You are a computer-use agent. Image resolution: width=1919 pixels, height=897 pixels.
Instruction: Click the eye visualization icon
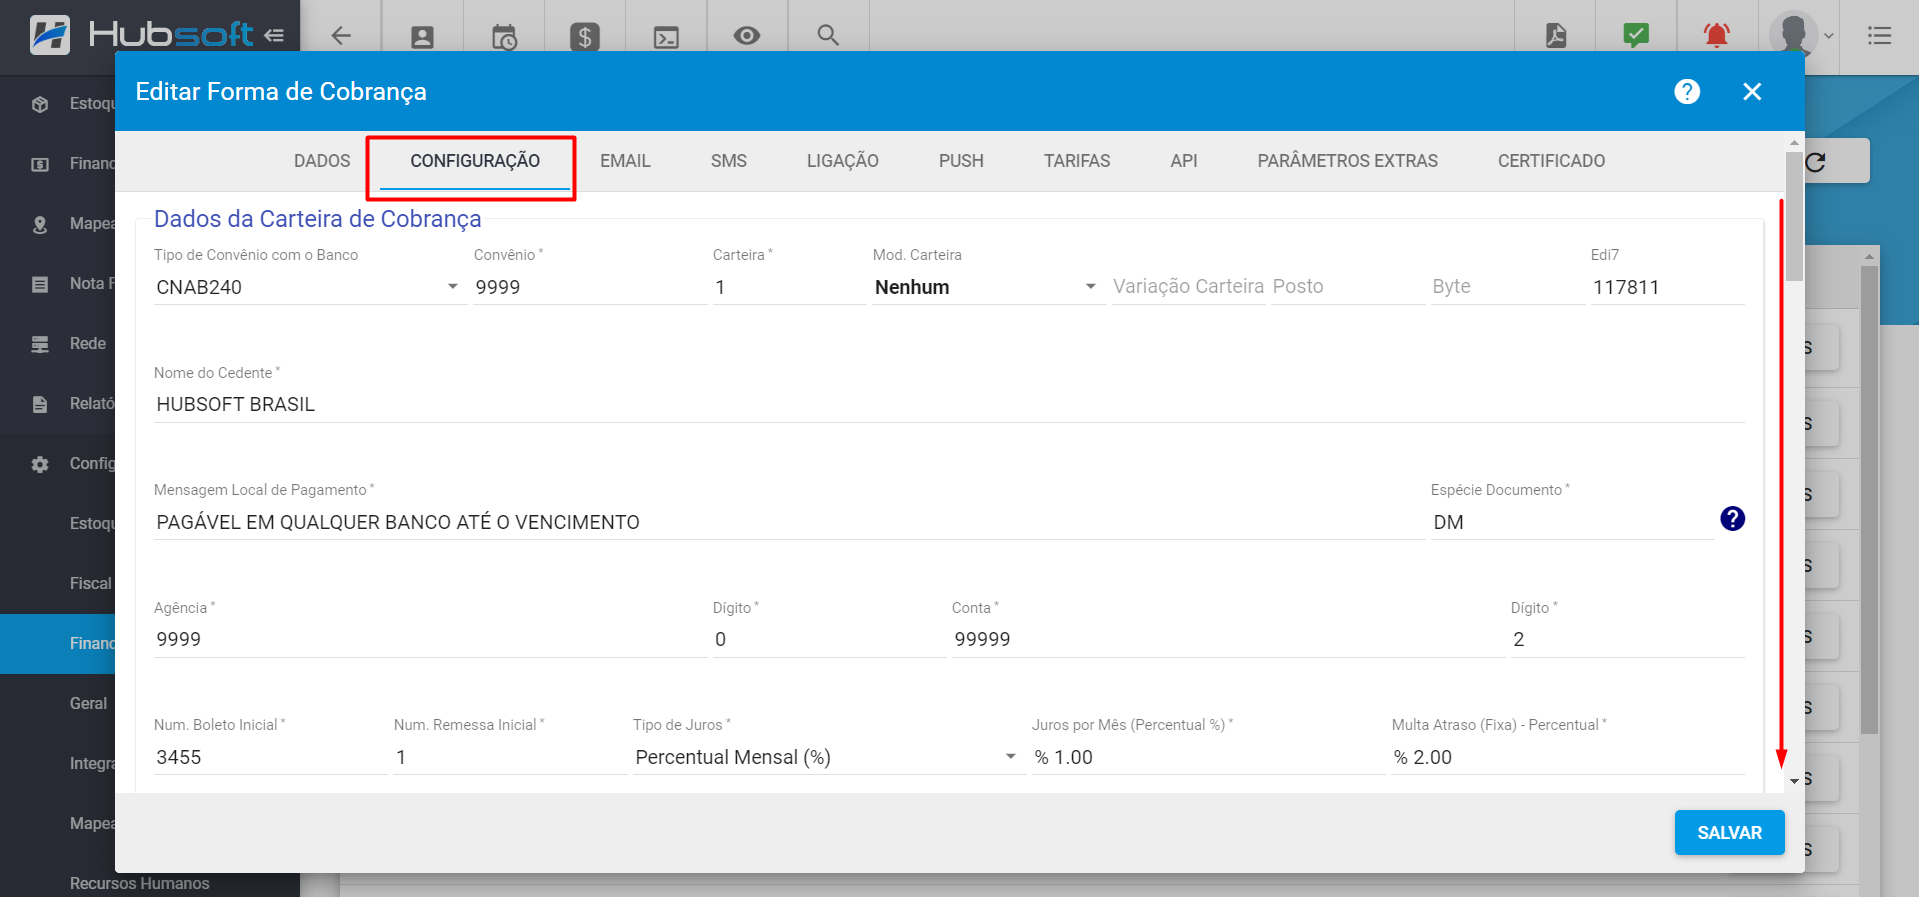tap(747, 36)
